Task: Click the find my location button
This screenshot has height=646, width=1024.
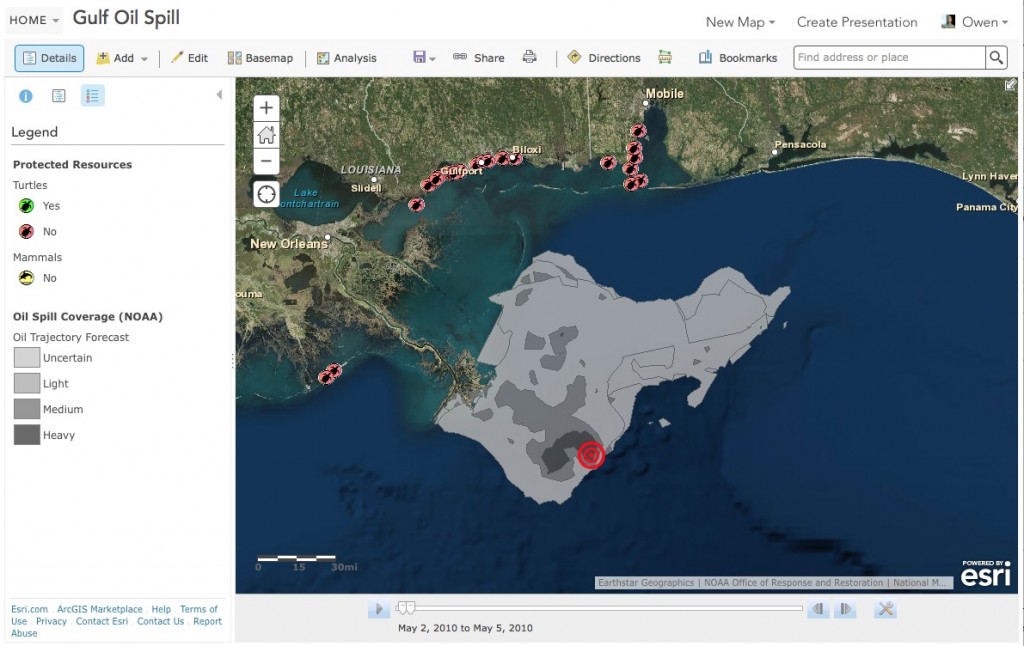Action: point(266,194)
